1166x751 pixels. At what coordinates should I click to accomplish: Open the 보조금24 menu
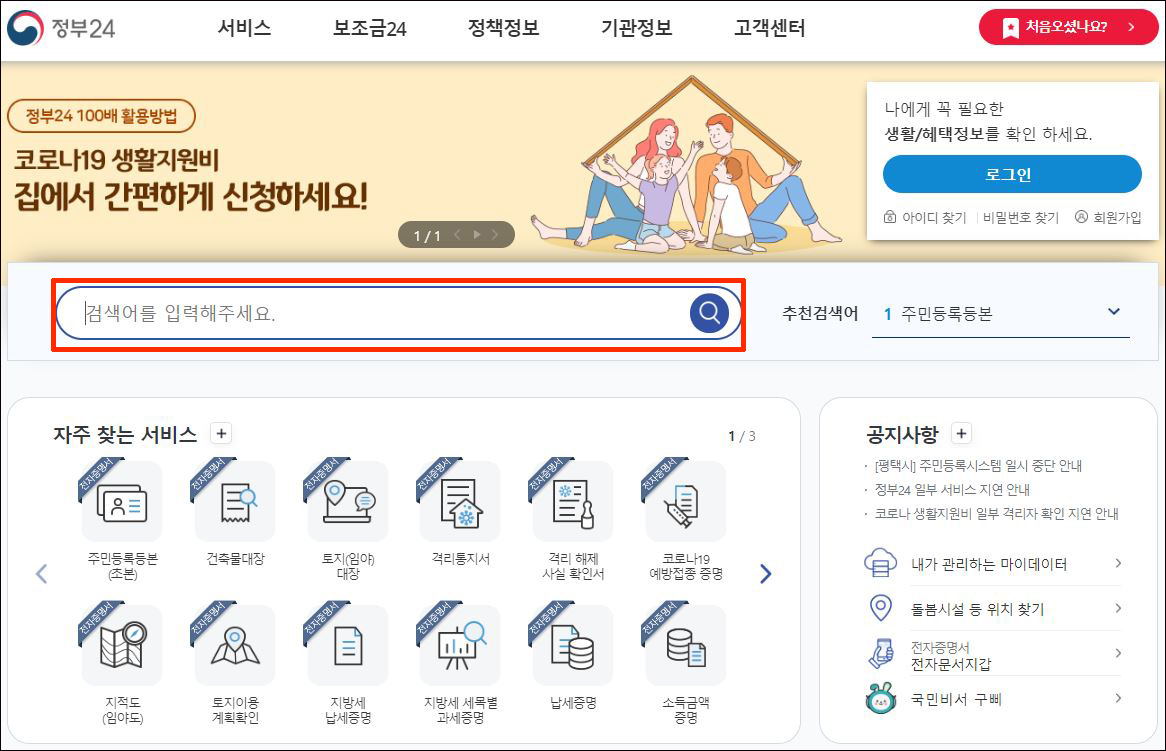(368, 29)
